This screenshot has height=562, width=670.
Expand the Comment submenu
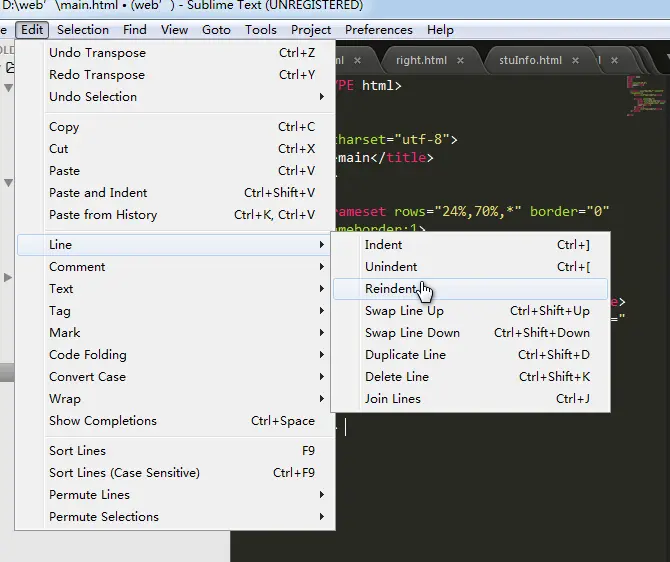pos(175,267)
